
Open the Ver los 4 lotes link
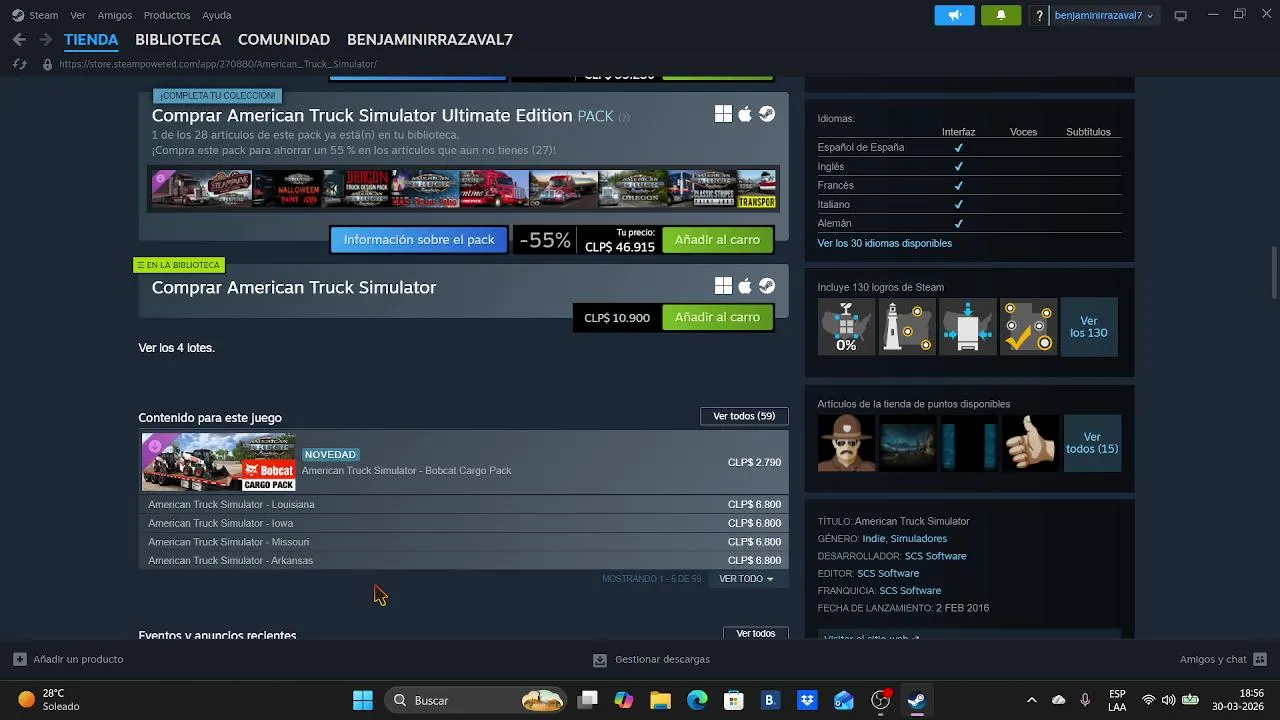click(x=176, y=348)
